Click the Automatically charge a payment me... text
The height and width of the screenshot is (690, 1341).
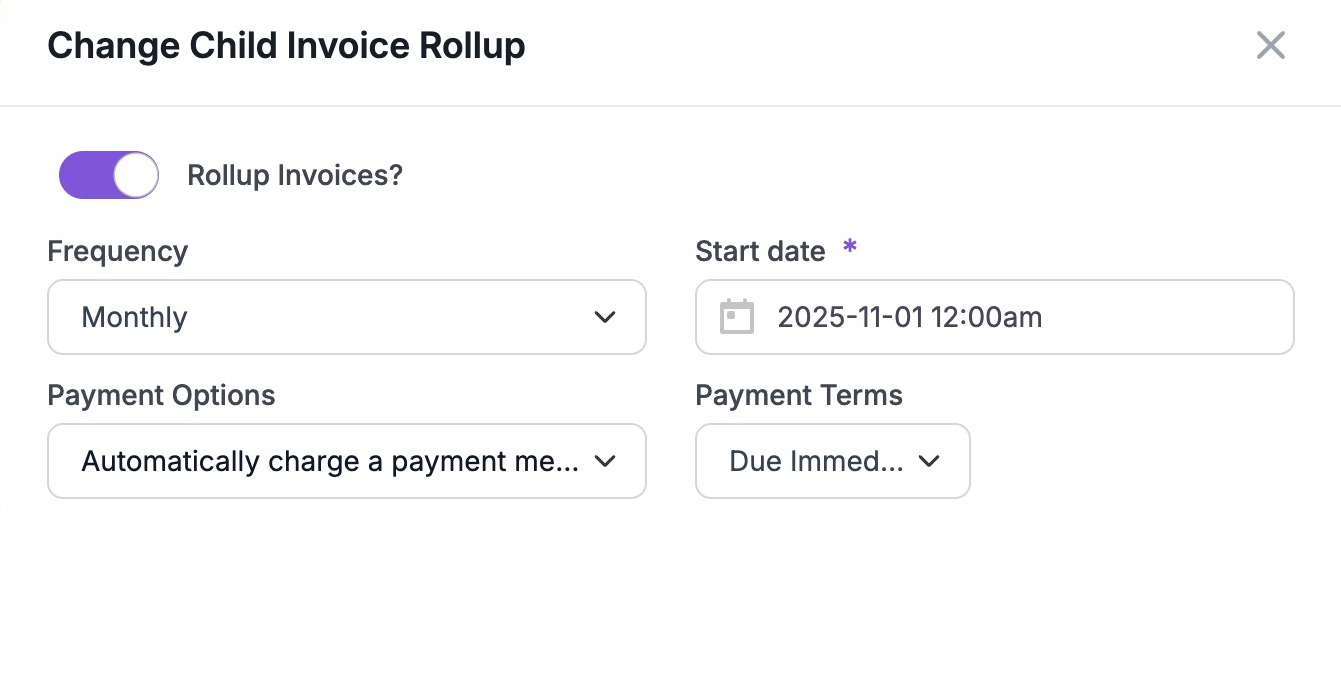[x=330, y=461]
